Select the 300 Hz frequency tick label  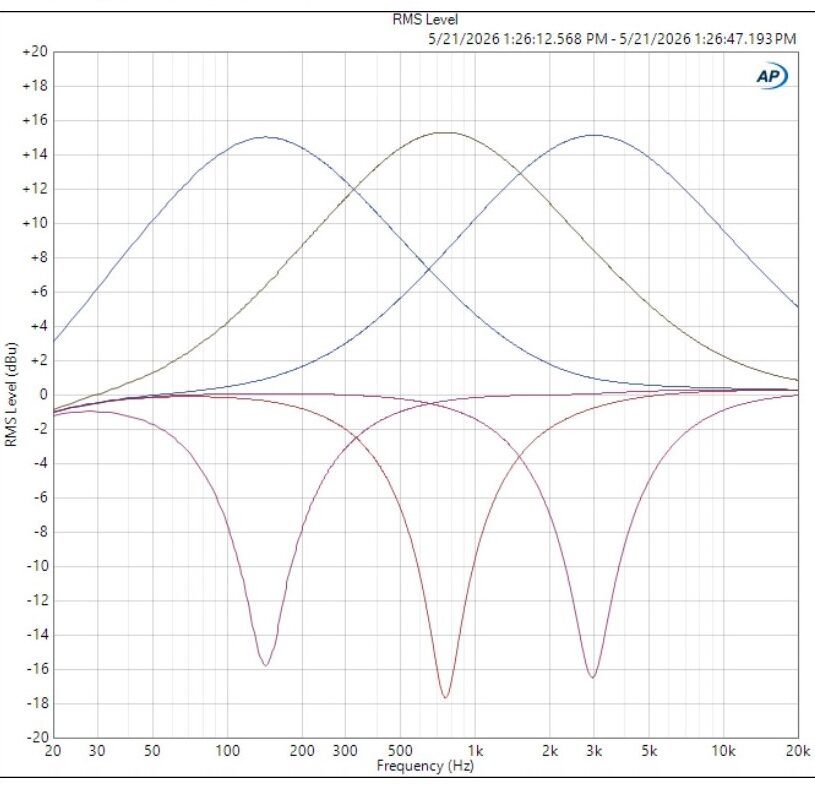coord(345,751)
